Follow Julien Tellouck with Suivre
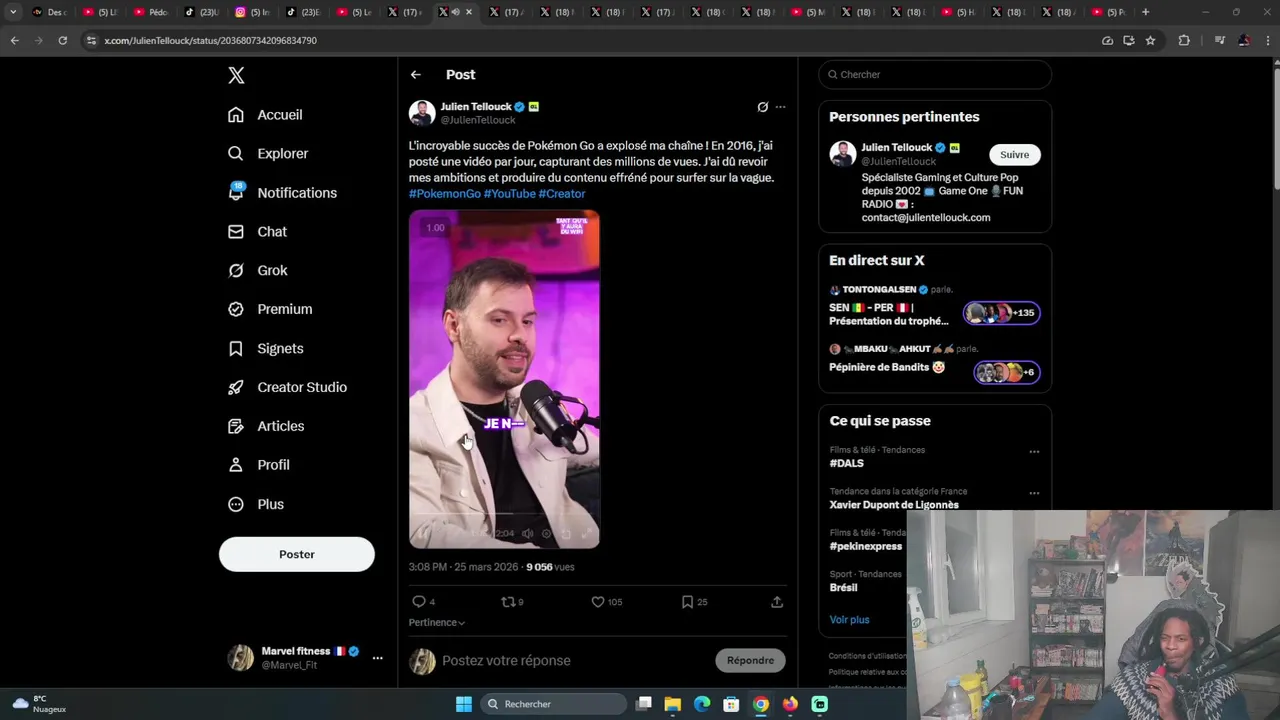This screenshot has width=1280, height=720. click(1015, 155)
